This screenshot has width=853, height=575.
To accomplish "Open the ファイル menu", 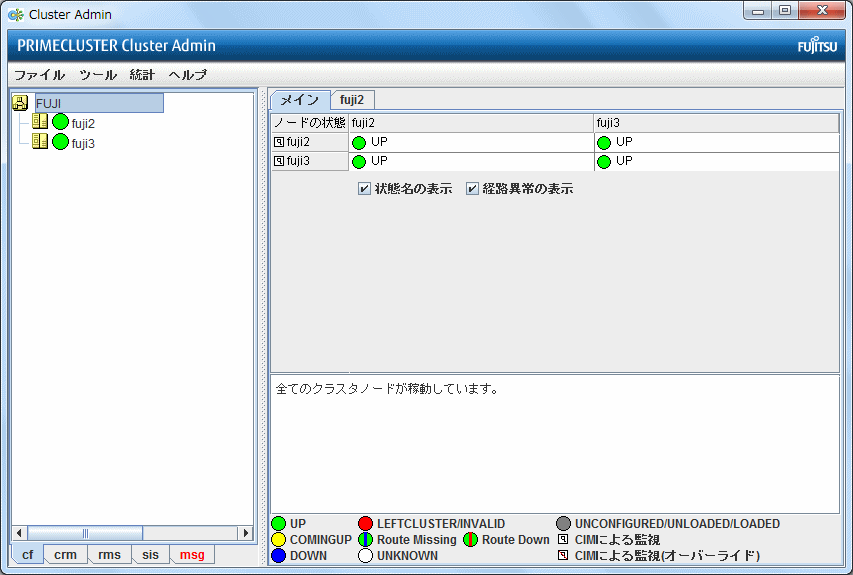I will click(x=40, y=75).
